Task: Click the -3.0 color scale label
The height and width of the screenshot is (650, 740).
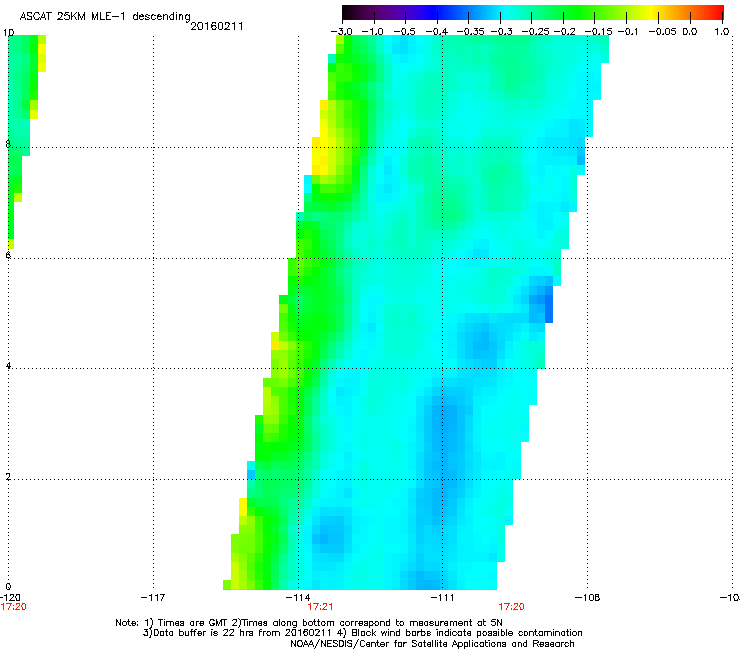Action: click(x=342, y=31)
